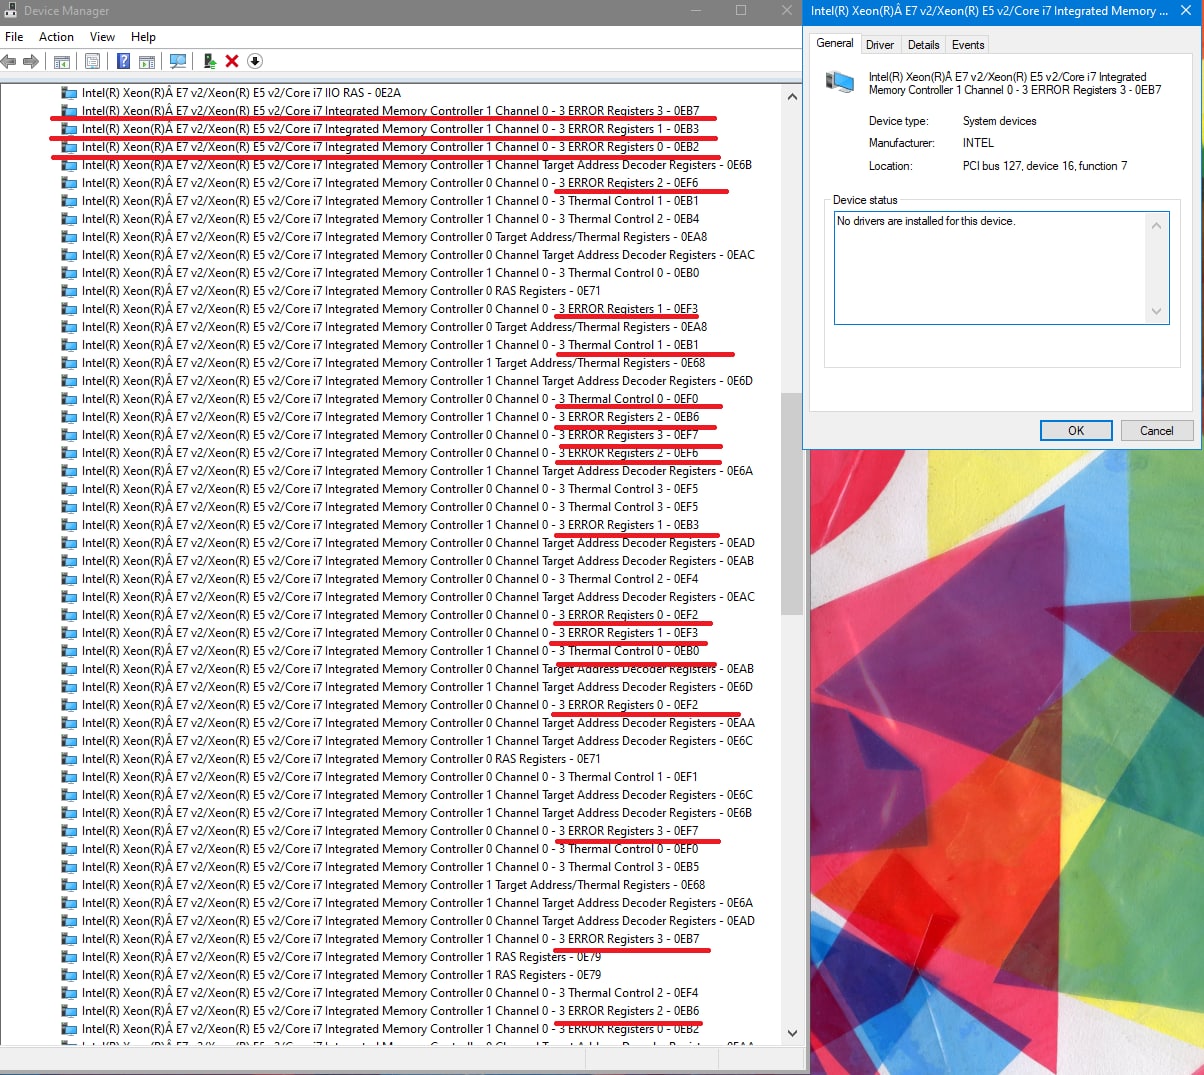
Task: Switch to the Details tab
Action: pos(923,45)
